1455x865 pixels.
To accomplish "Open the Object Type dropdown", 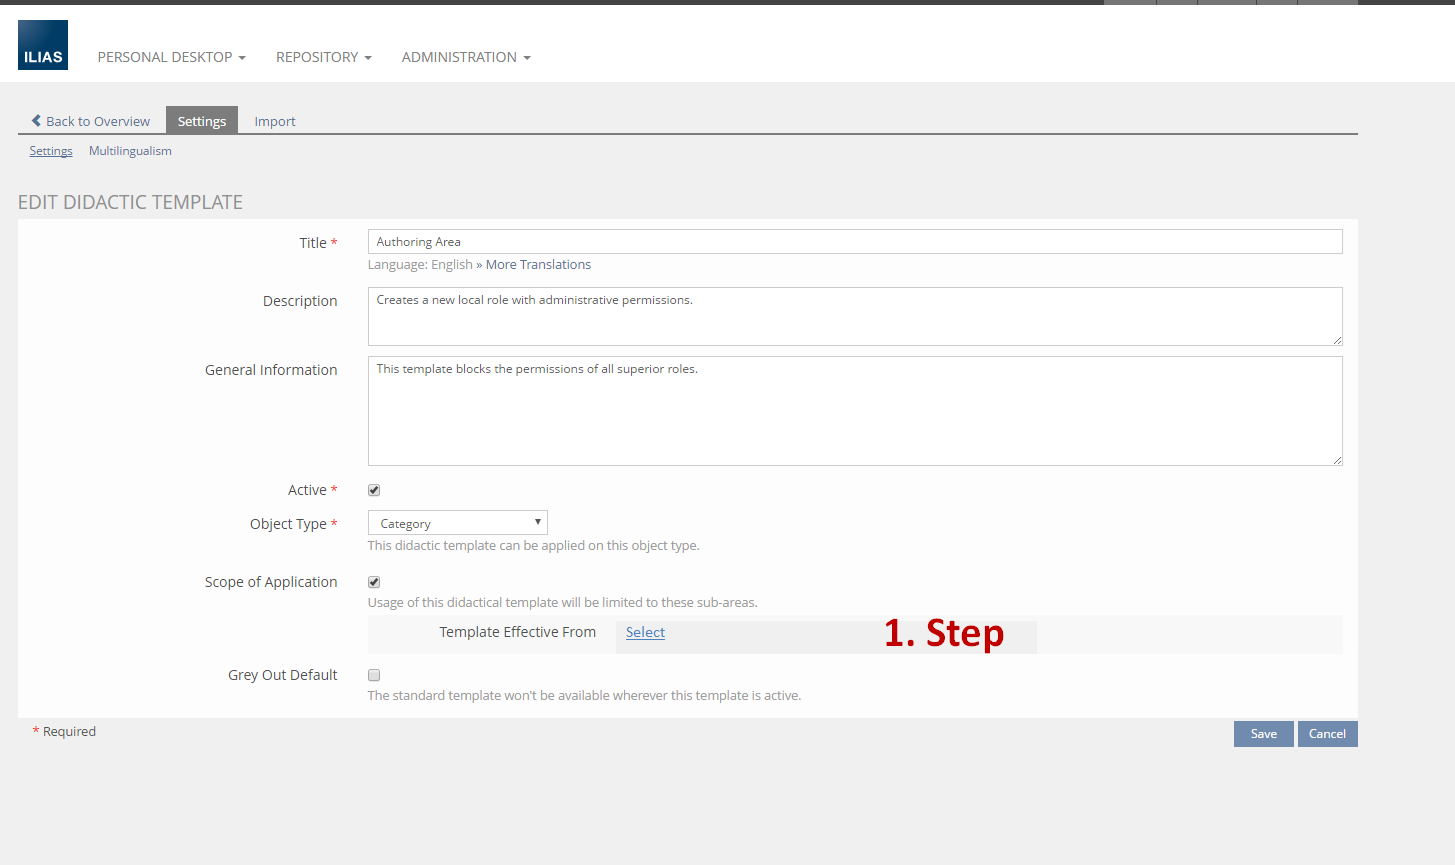I will pyautogui.click(x=457, y=523).
